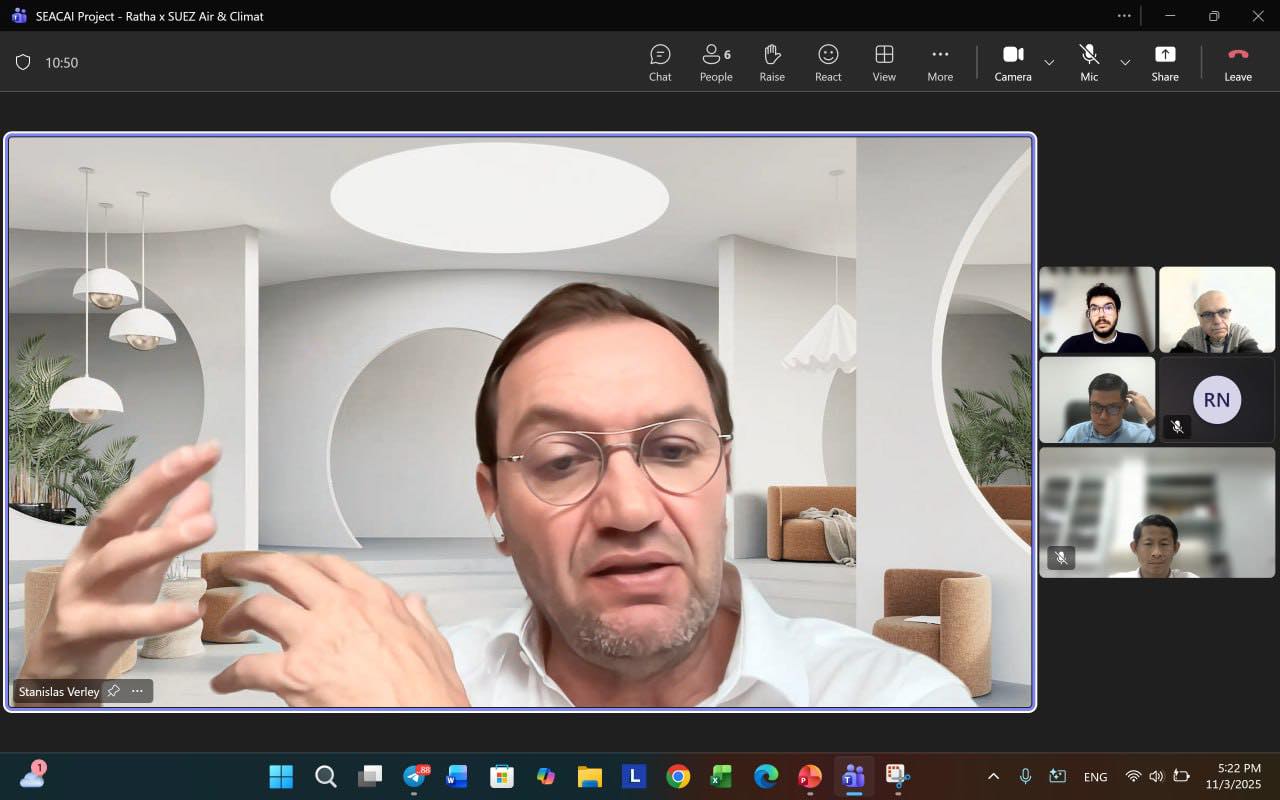
Task: Open the title bar ellipsis menu
Action: coord(1124,16)
